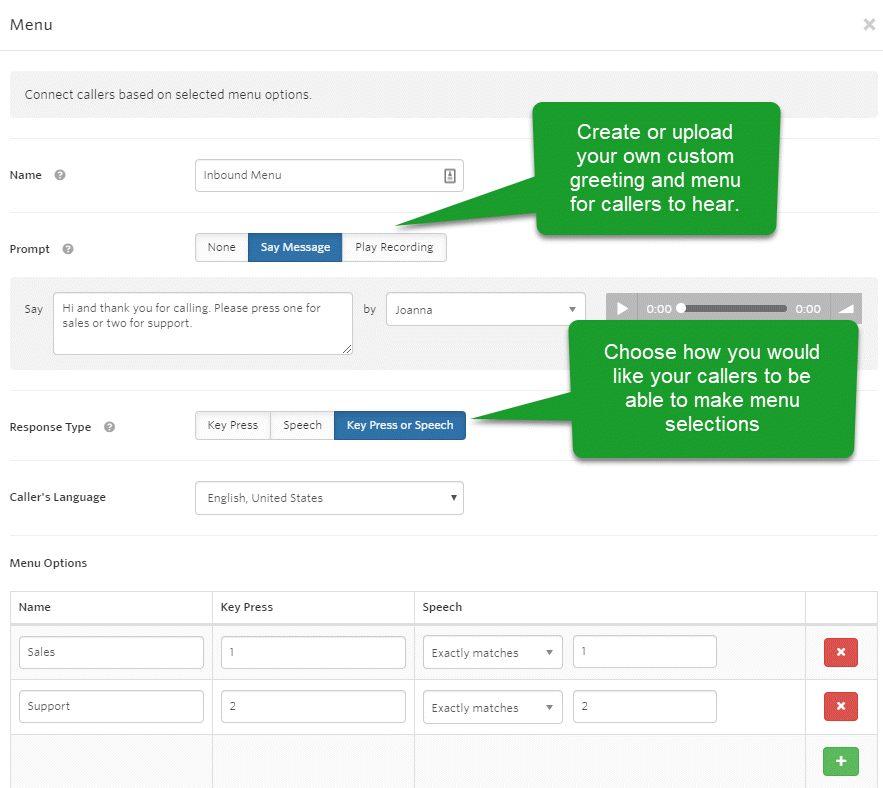
Task: Set response type to Key Press
Action: click(x=233, y=425)
